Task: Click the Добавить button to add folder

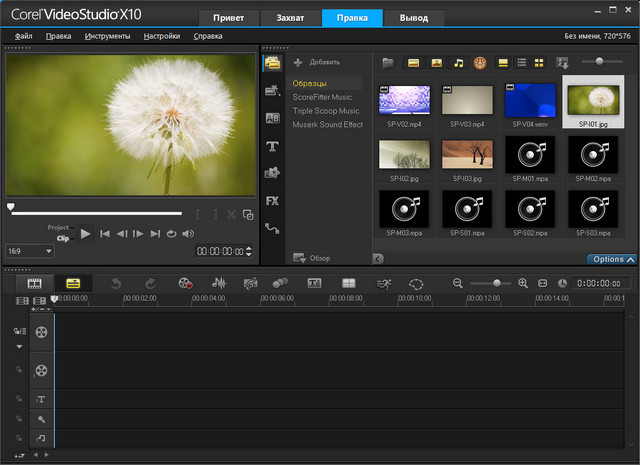Action: coord(317,62)
